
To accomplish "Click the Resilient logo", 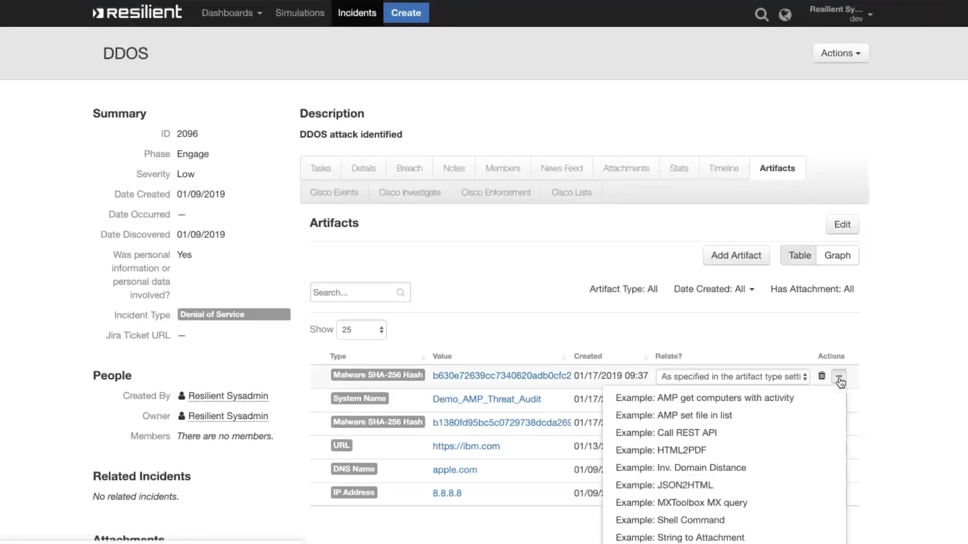I will coord(137,13).
